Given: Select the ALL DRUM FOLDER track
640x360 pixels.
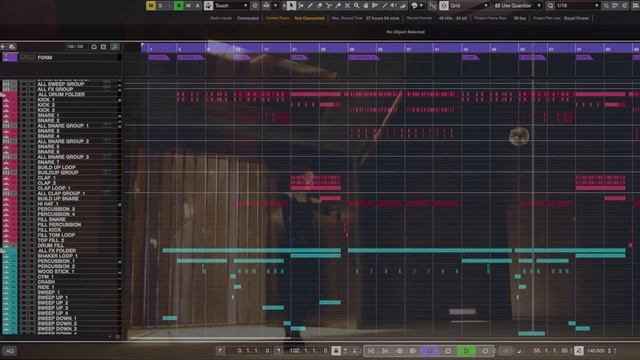Looking at the screenshot, I should click(x=61, y=94).
